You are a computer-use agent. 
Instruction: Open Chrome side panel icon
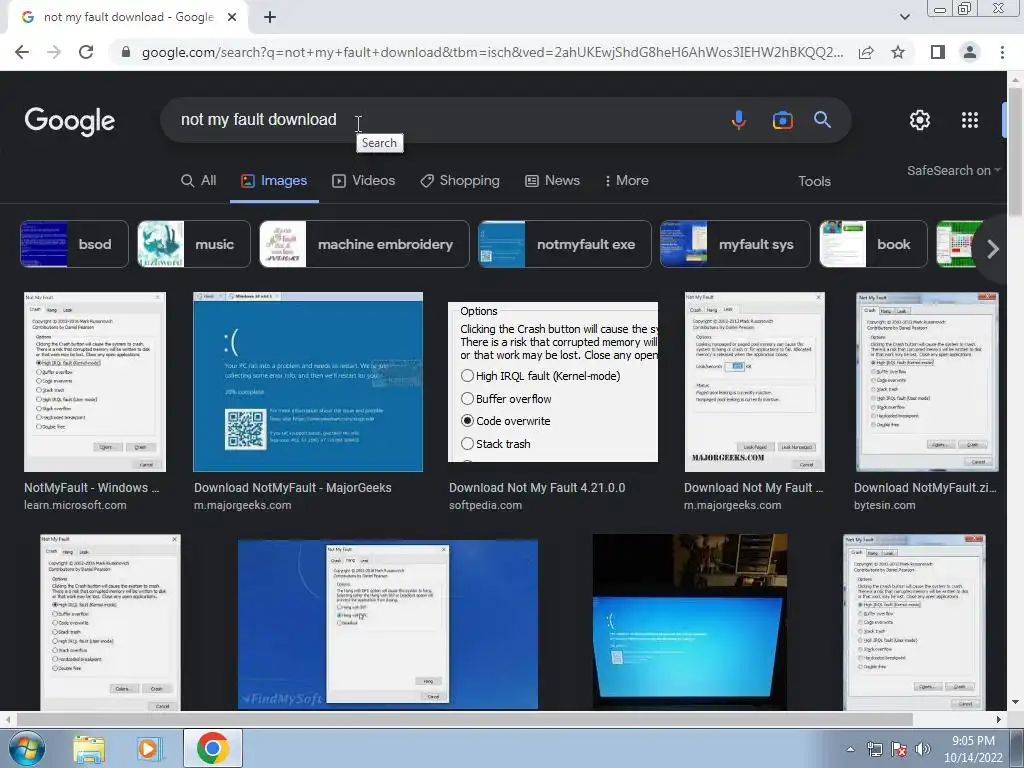tap(938, 52)
